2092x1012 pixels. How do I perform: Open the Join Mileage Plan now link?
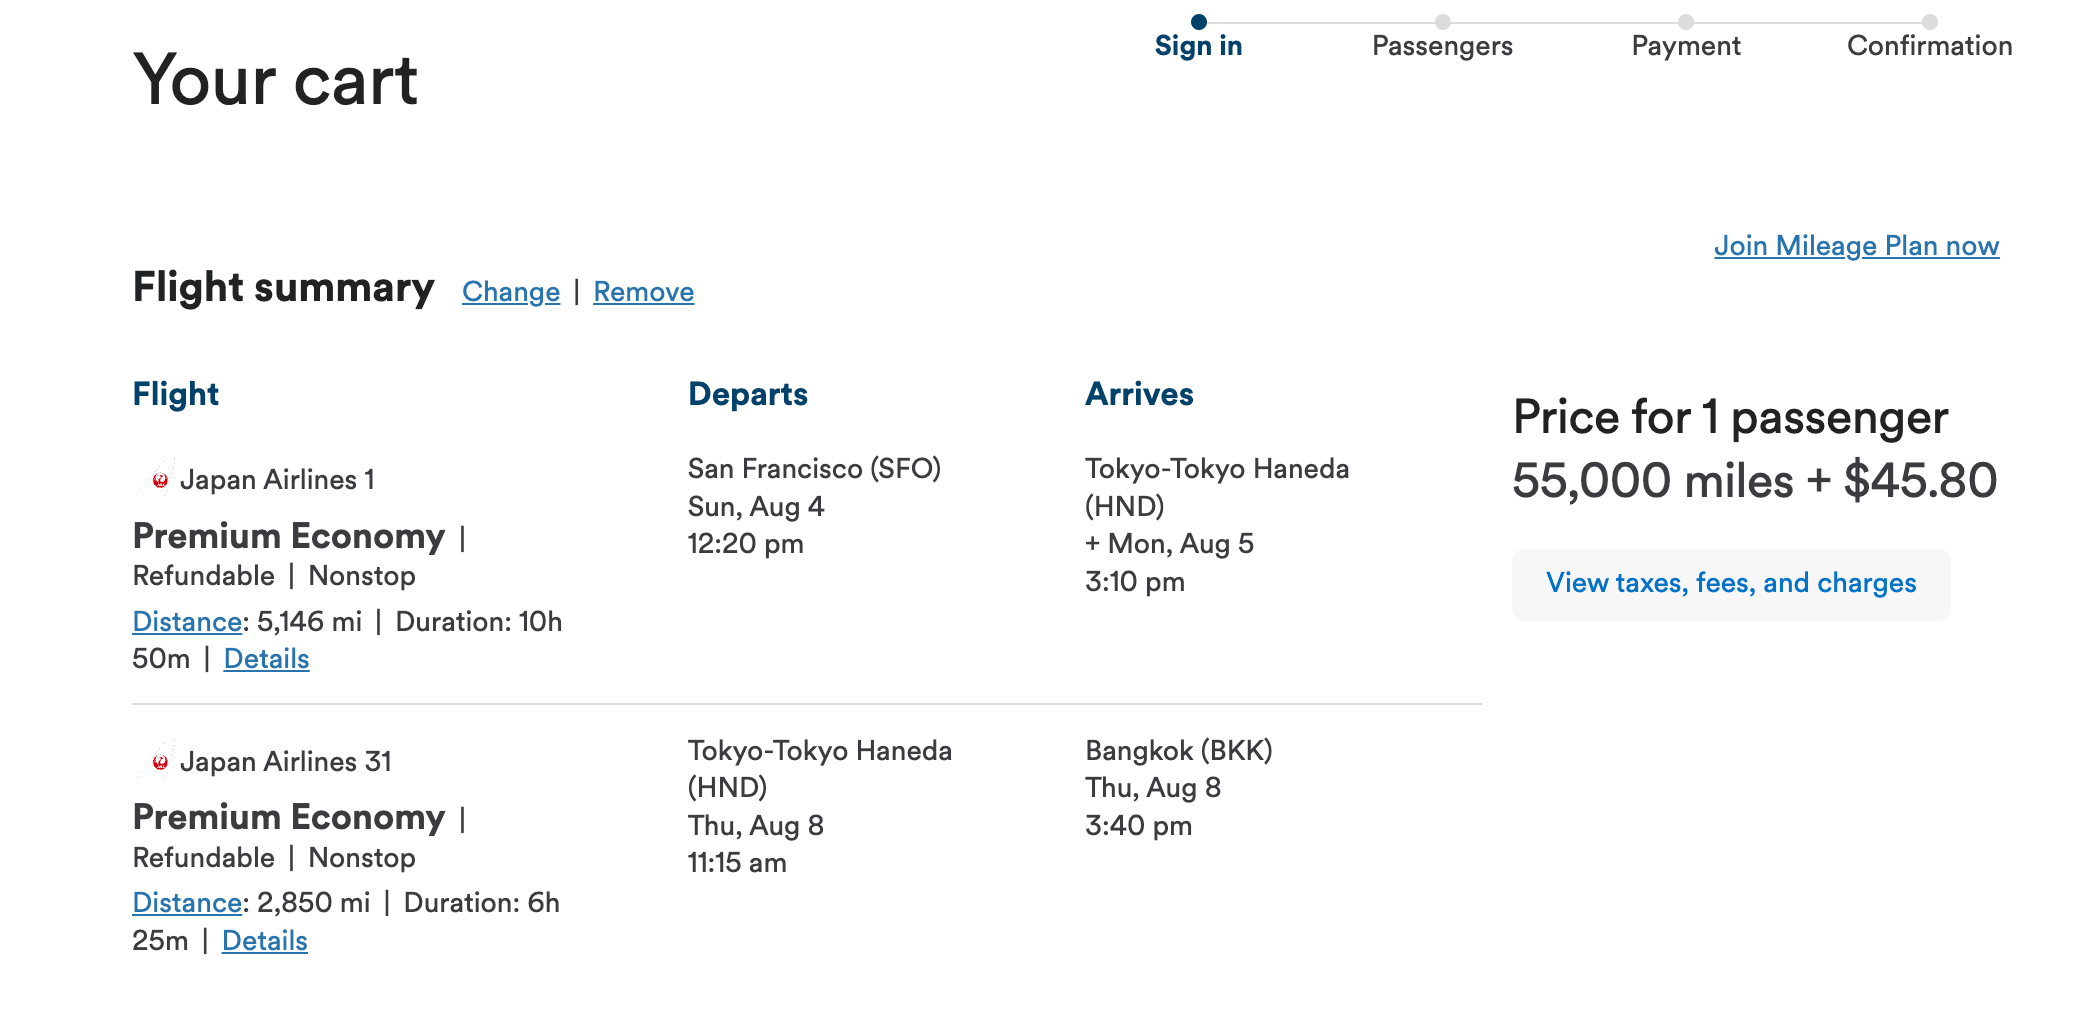coord(1856,246)
